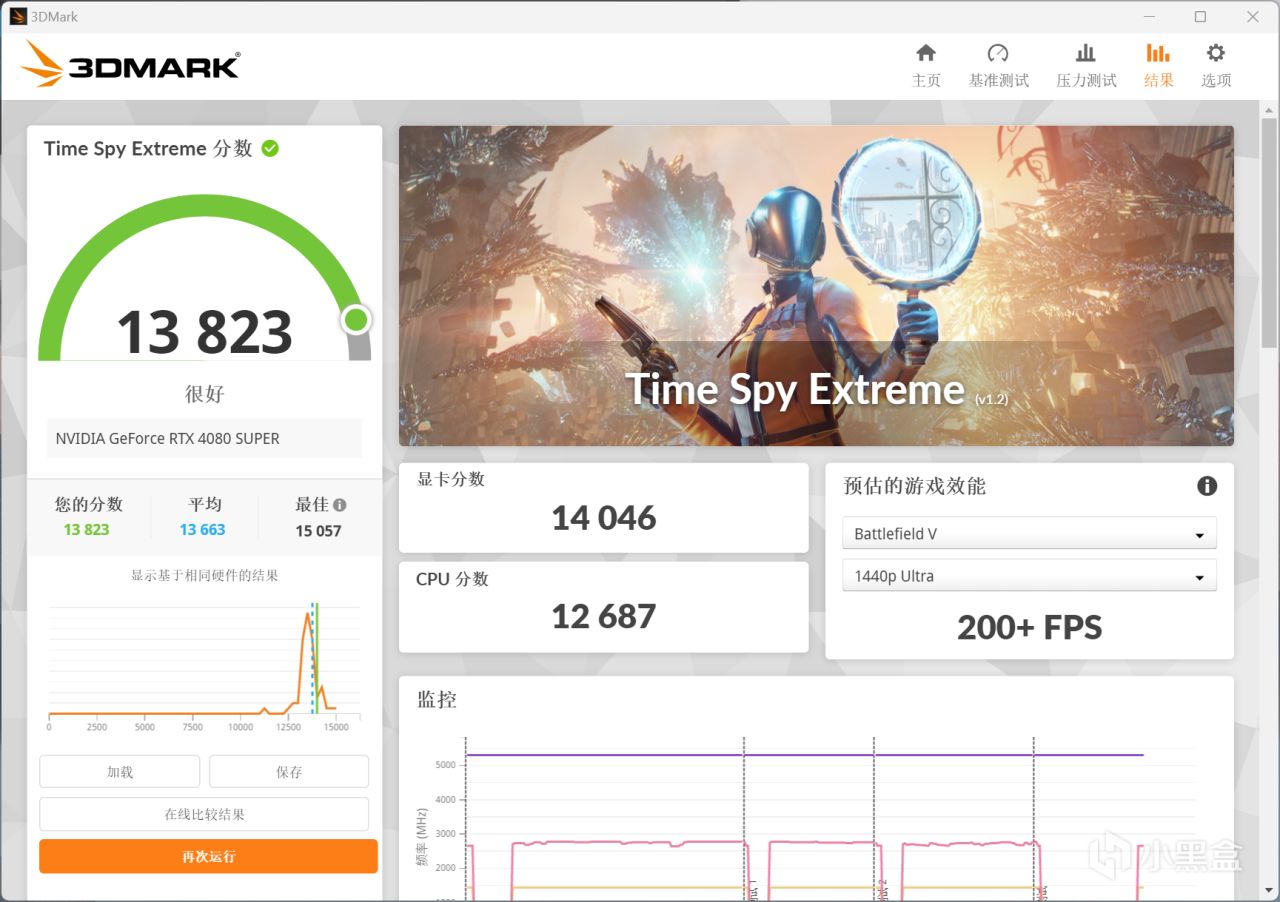Click the 监控 section heading
Screen dimensions: 1280x902
click(437, 699)
